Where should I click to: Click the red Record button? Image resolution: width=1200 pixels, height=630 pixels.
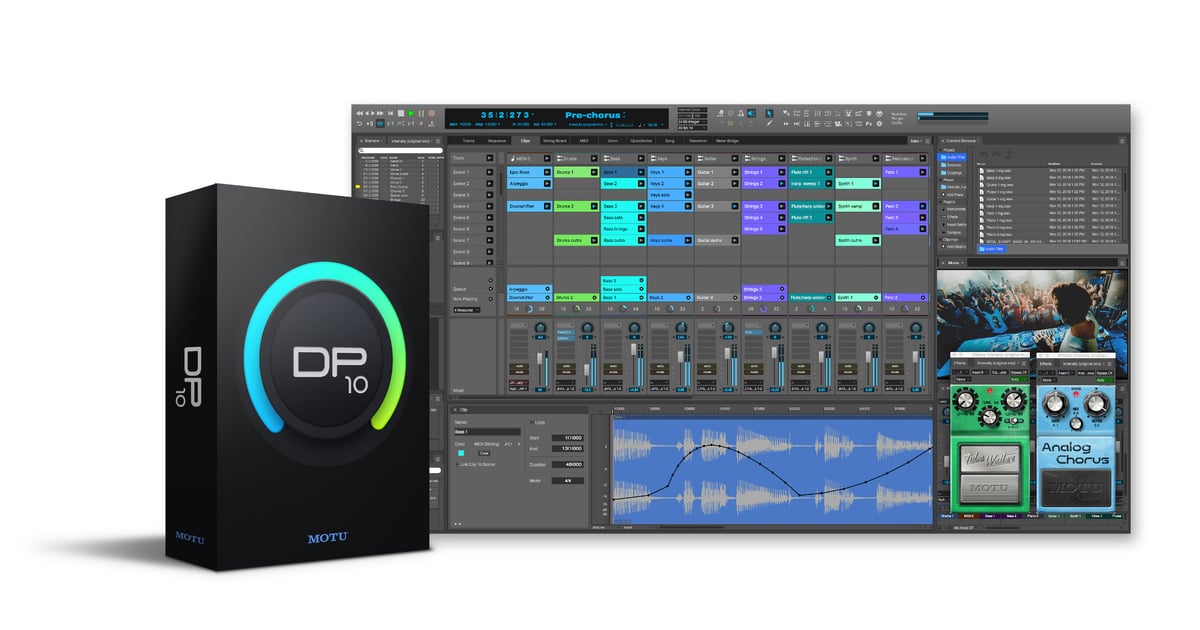[432, 114]
